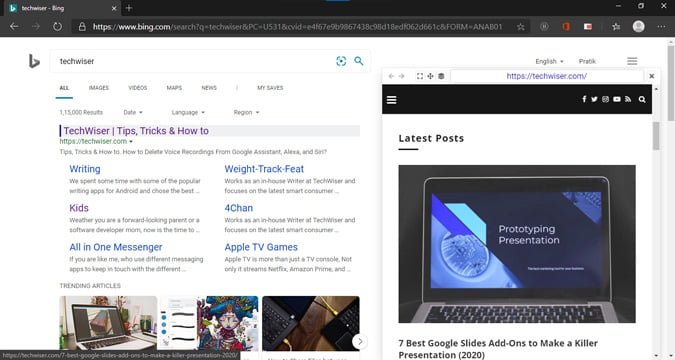Open 7 Best Google Slides Add-Ons article
675x360 pixels.
[x=498, y=349]
